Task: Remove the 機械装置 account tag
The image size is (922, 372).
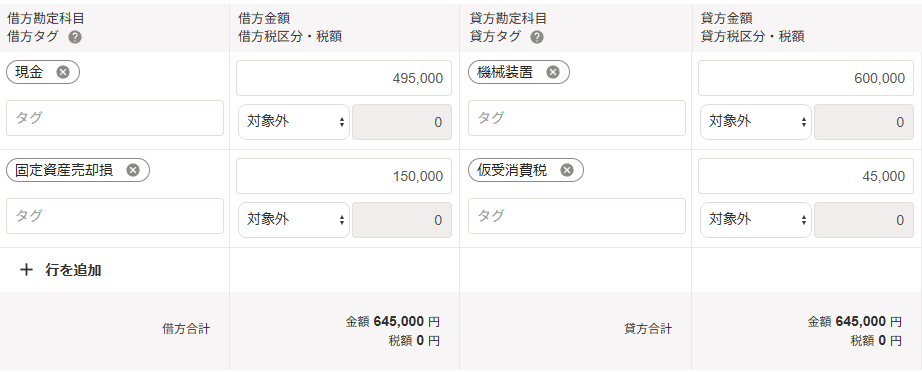Action: [x=553, y=72]
